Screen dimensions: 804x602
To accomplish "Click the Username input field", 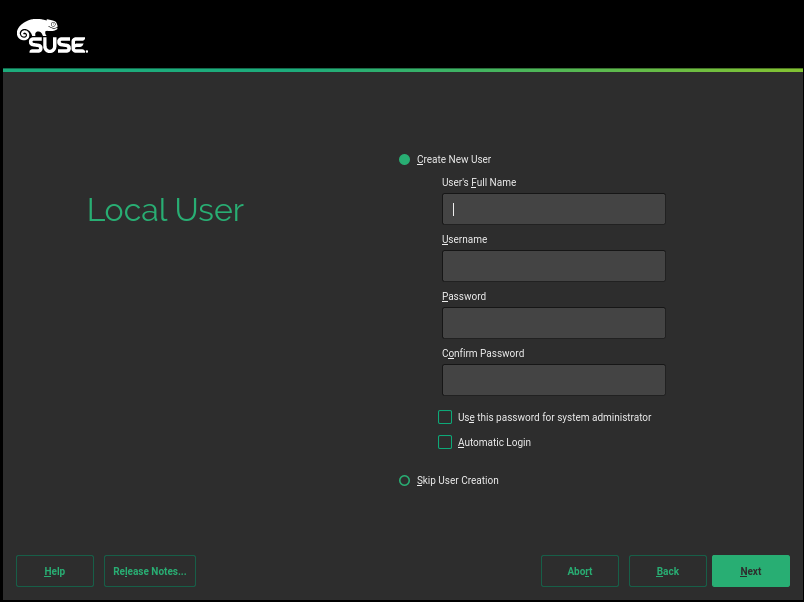I will pyautogui.click(x=553, y=266).
